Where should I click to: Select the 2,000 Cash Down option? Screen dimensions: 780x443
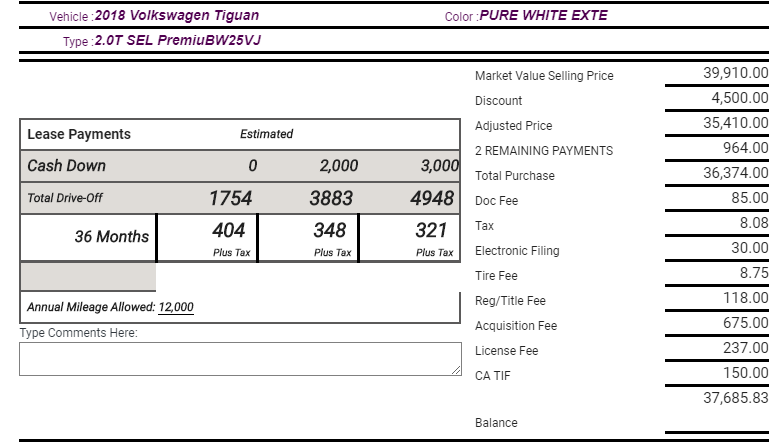click(338, 166)
